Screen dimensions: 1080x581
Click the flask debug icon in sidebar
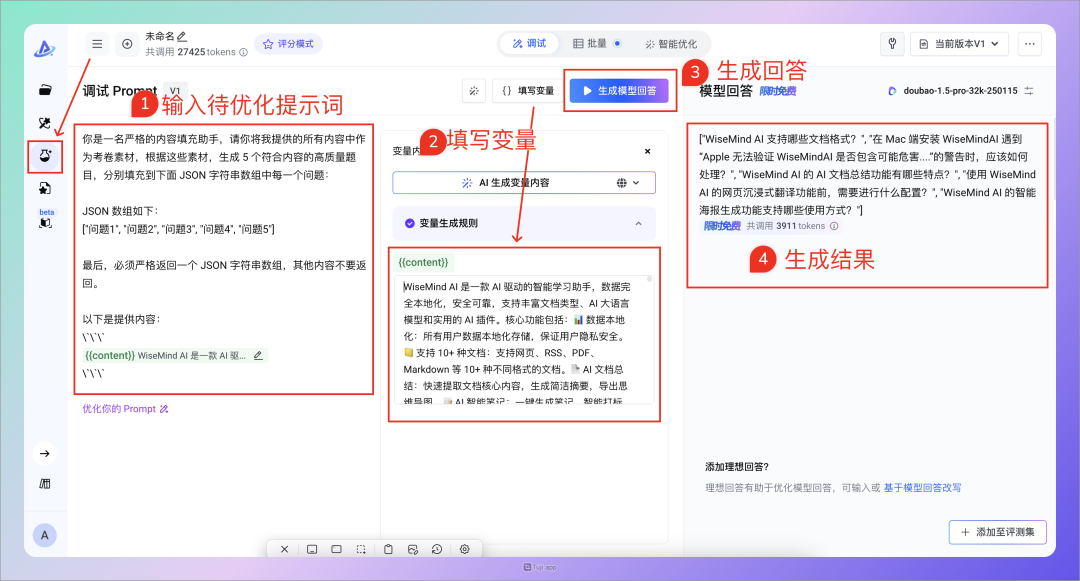coord(45,155)
